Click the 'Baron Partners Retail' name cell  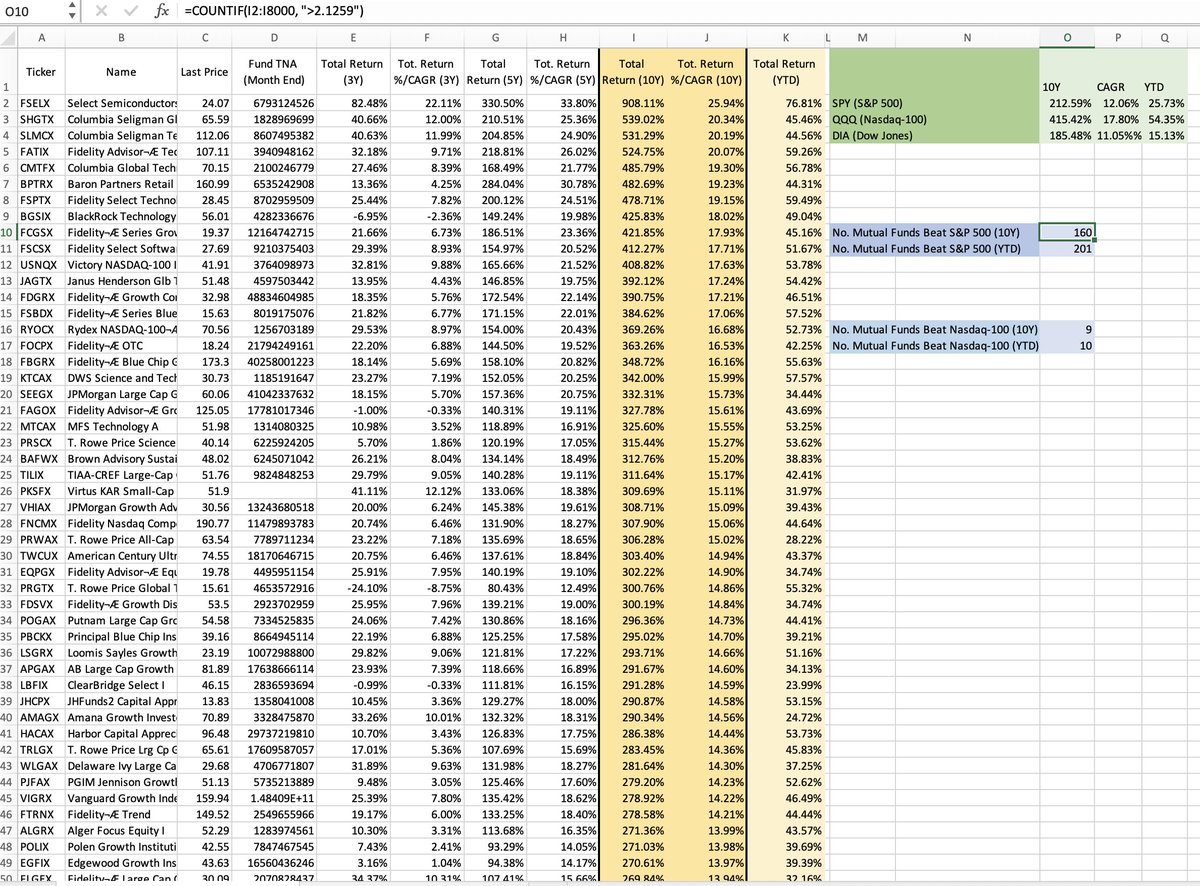tap(120, 184)
